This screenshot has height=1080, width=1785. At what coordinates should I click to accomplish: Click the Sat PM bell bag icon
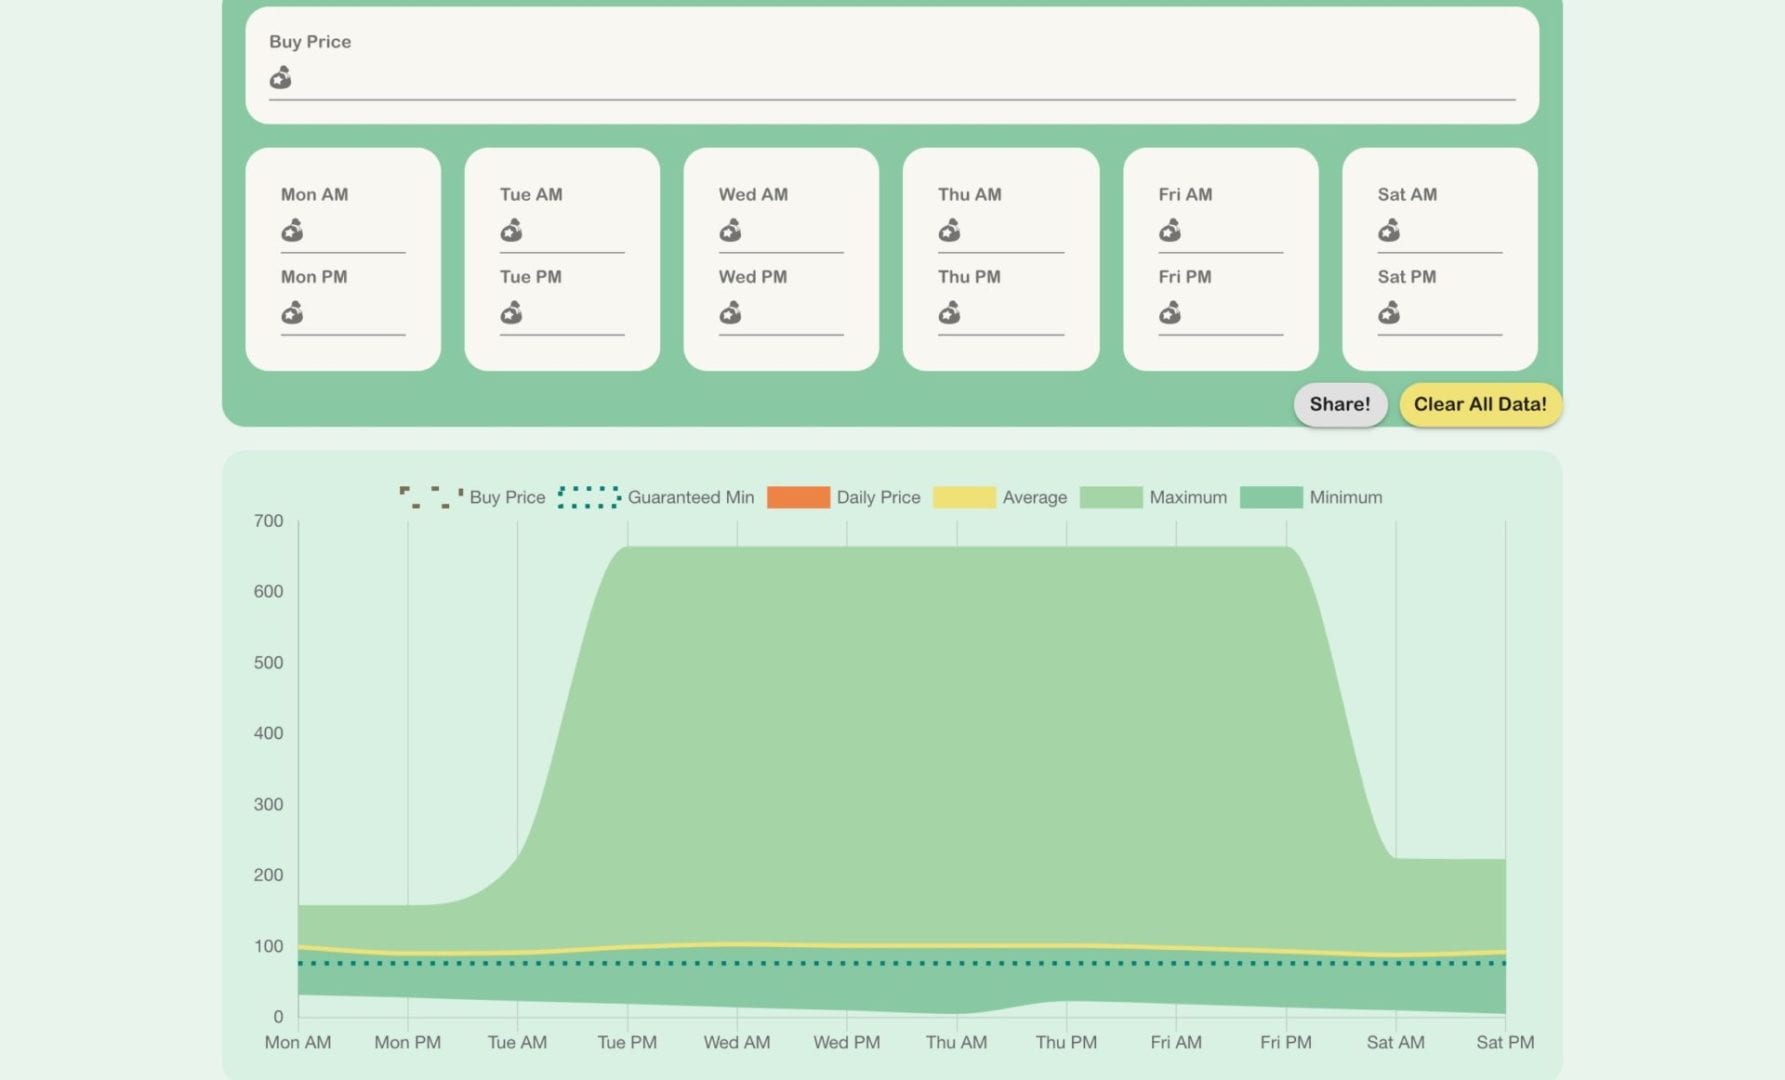tap(1388, 314)
